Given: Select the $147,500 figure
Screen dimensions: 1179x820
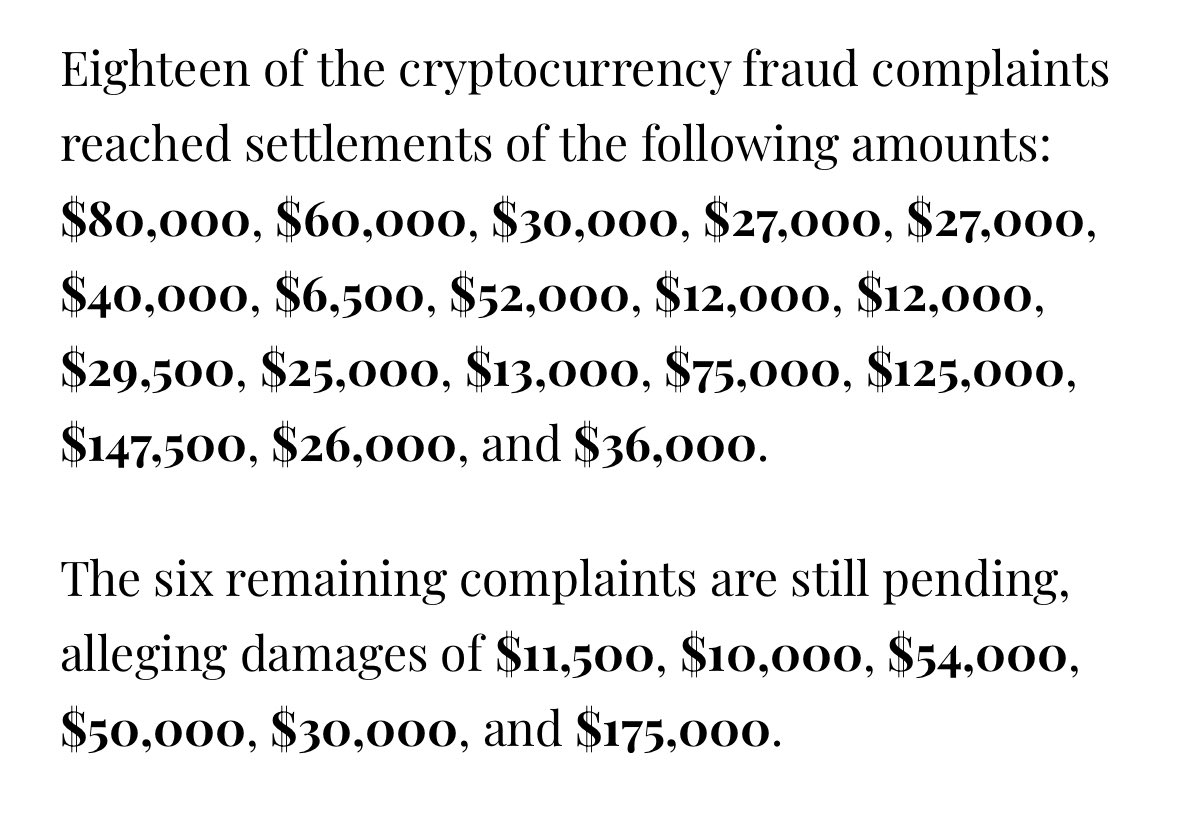Looking at the screenshot, I should tap(153, 446).
